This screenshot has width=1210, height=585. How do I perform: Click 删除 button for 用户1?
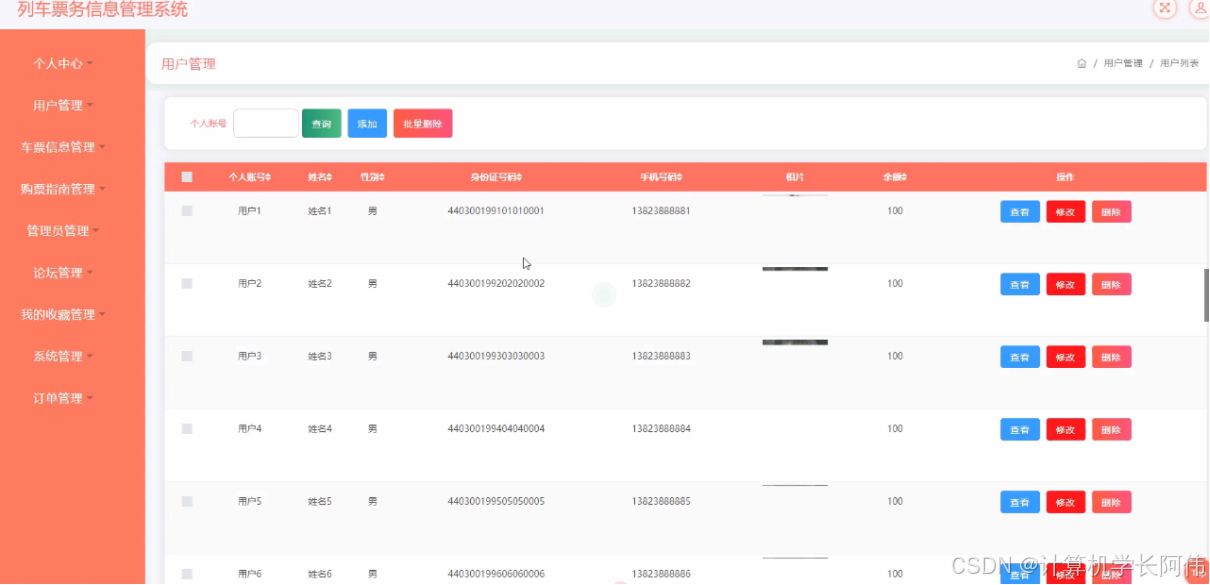[1112, 212]
